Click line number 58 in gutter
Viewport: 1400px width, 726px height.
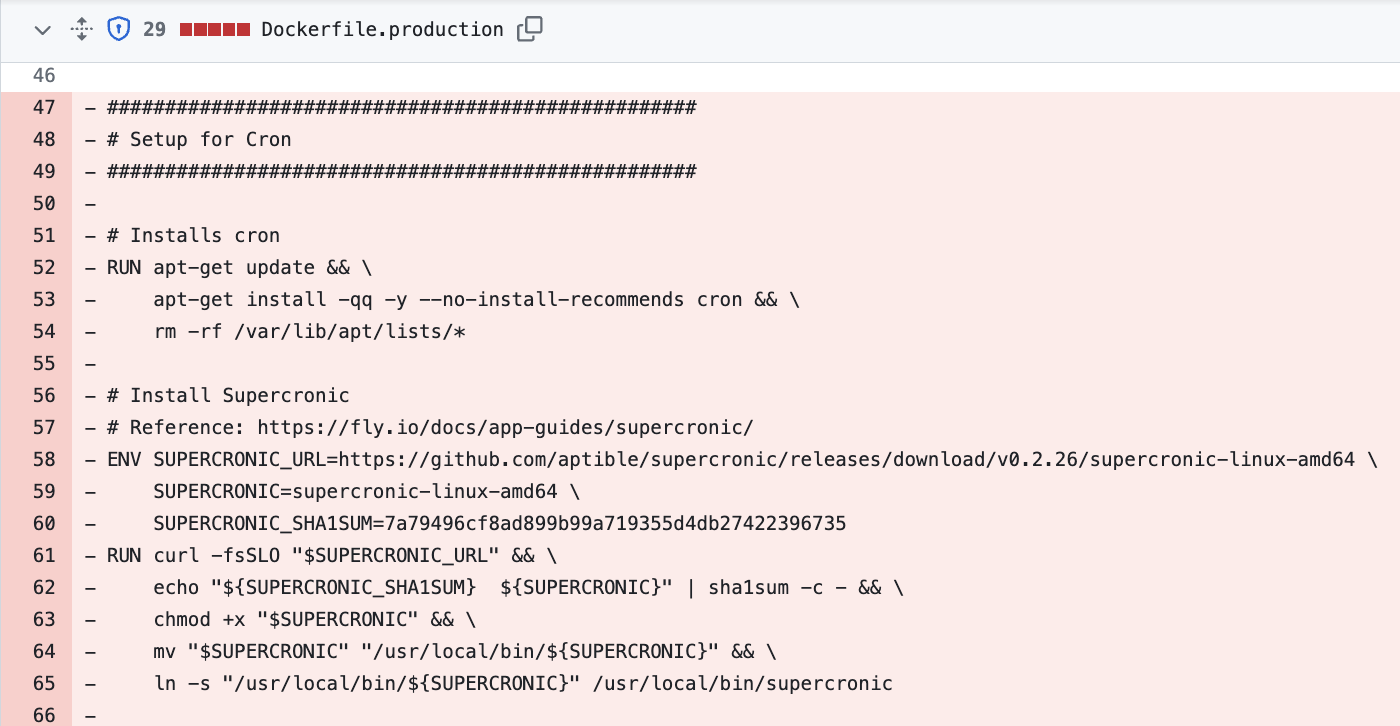pyautogui.click(x=44, y=460)
